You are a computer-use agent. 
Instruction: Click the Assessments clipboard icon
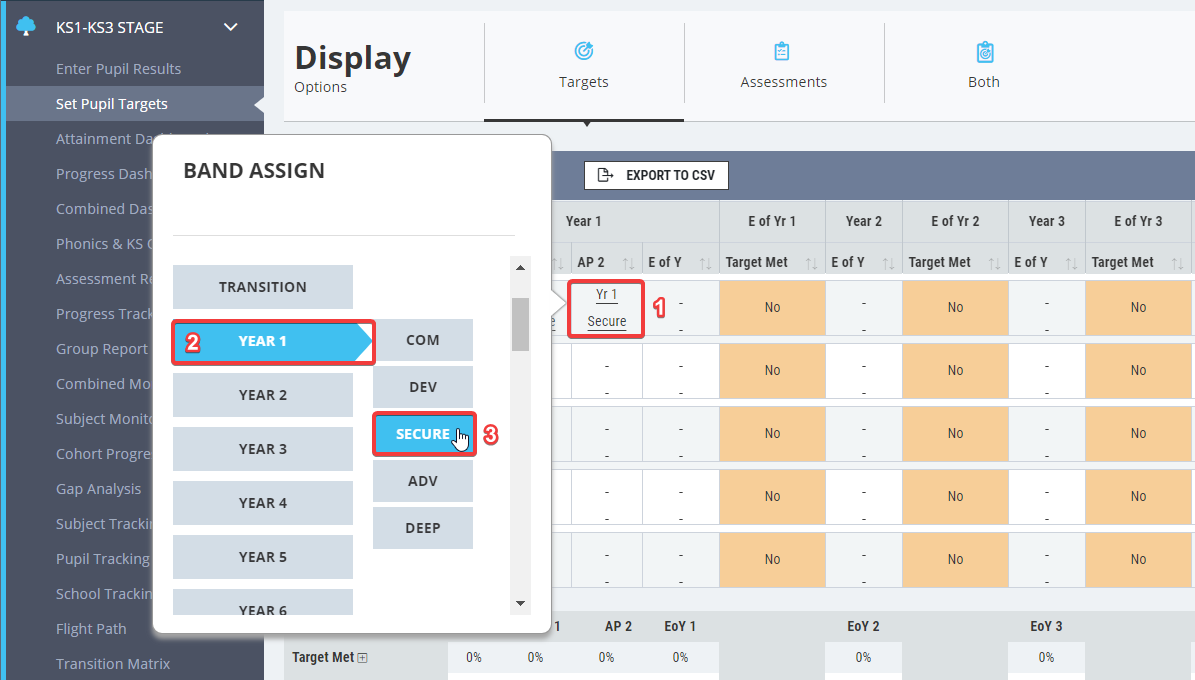pos(782,51)
